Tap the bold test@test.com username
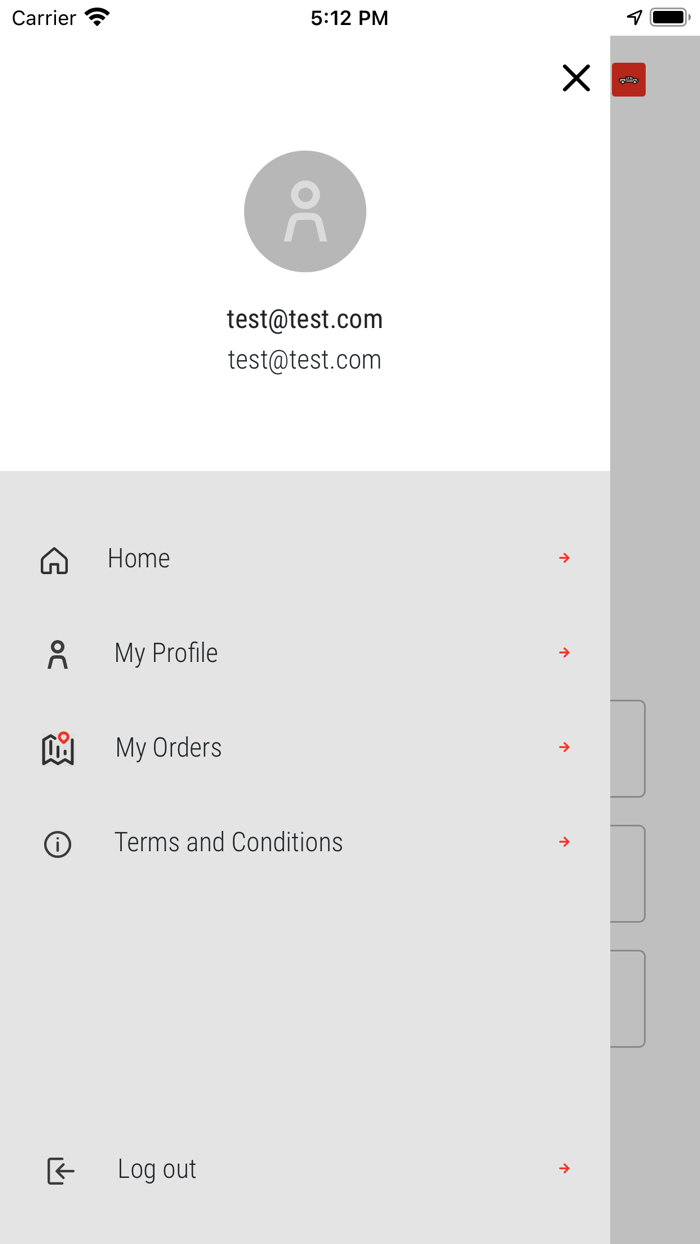The width and height of the screenshot is (700, 1244). pos(305,319)
